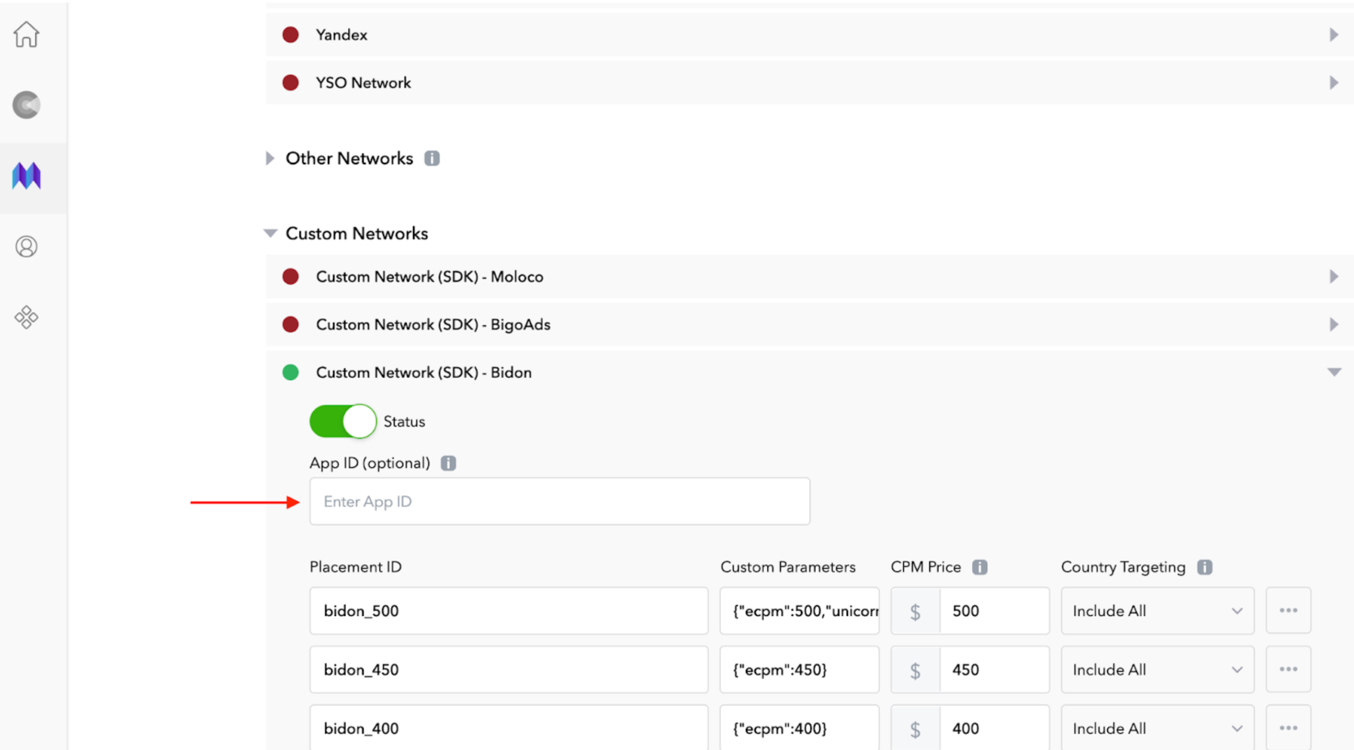Open the account profile sidebar icon

coord(26,247)
